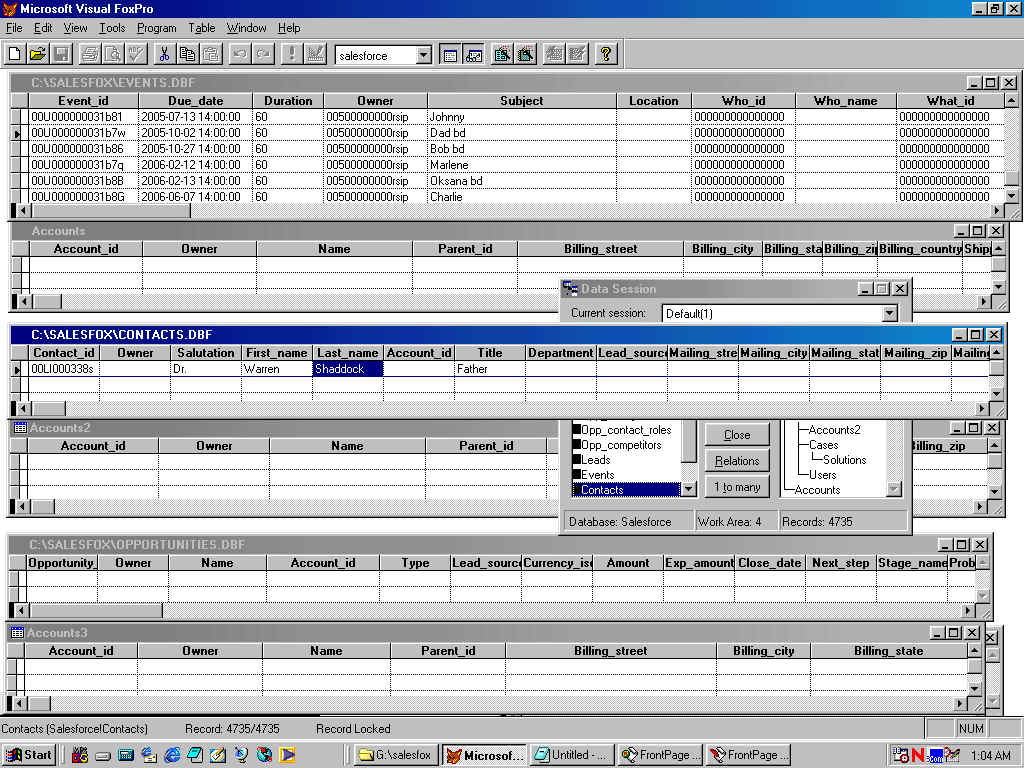Click the Due_date column header in Events
Screen dimensions: 1024x768
tap(195, 101)
